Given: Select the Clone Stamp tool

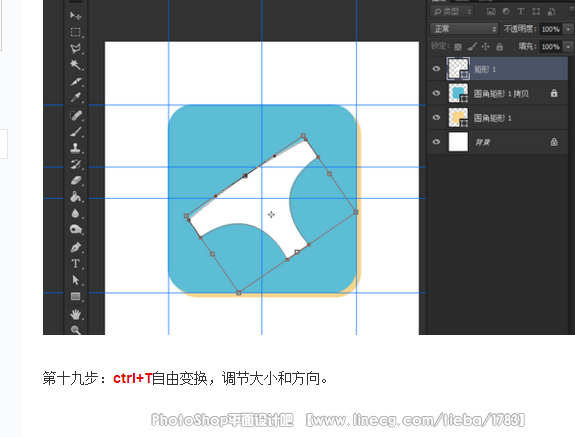Looking at the screenshot, I should (76, 148).
